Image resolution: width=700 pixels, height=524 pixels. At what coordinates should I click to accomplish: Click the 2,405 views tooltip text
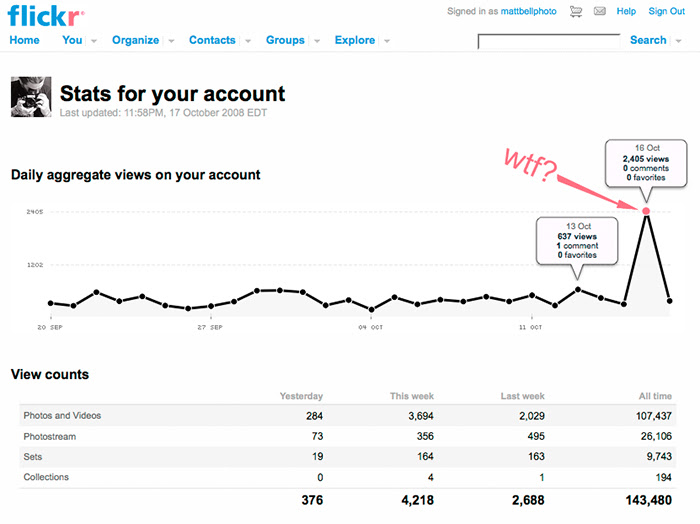(x=646, y=159)
